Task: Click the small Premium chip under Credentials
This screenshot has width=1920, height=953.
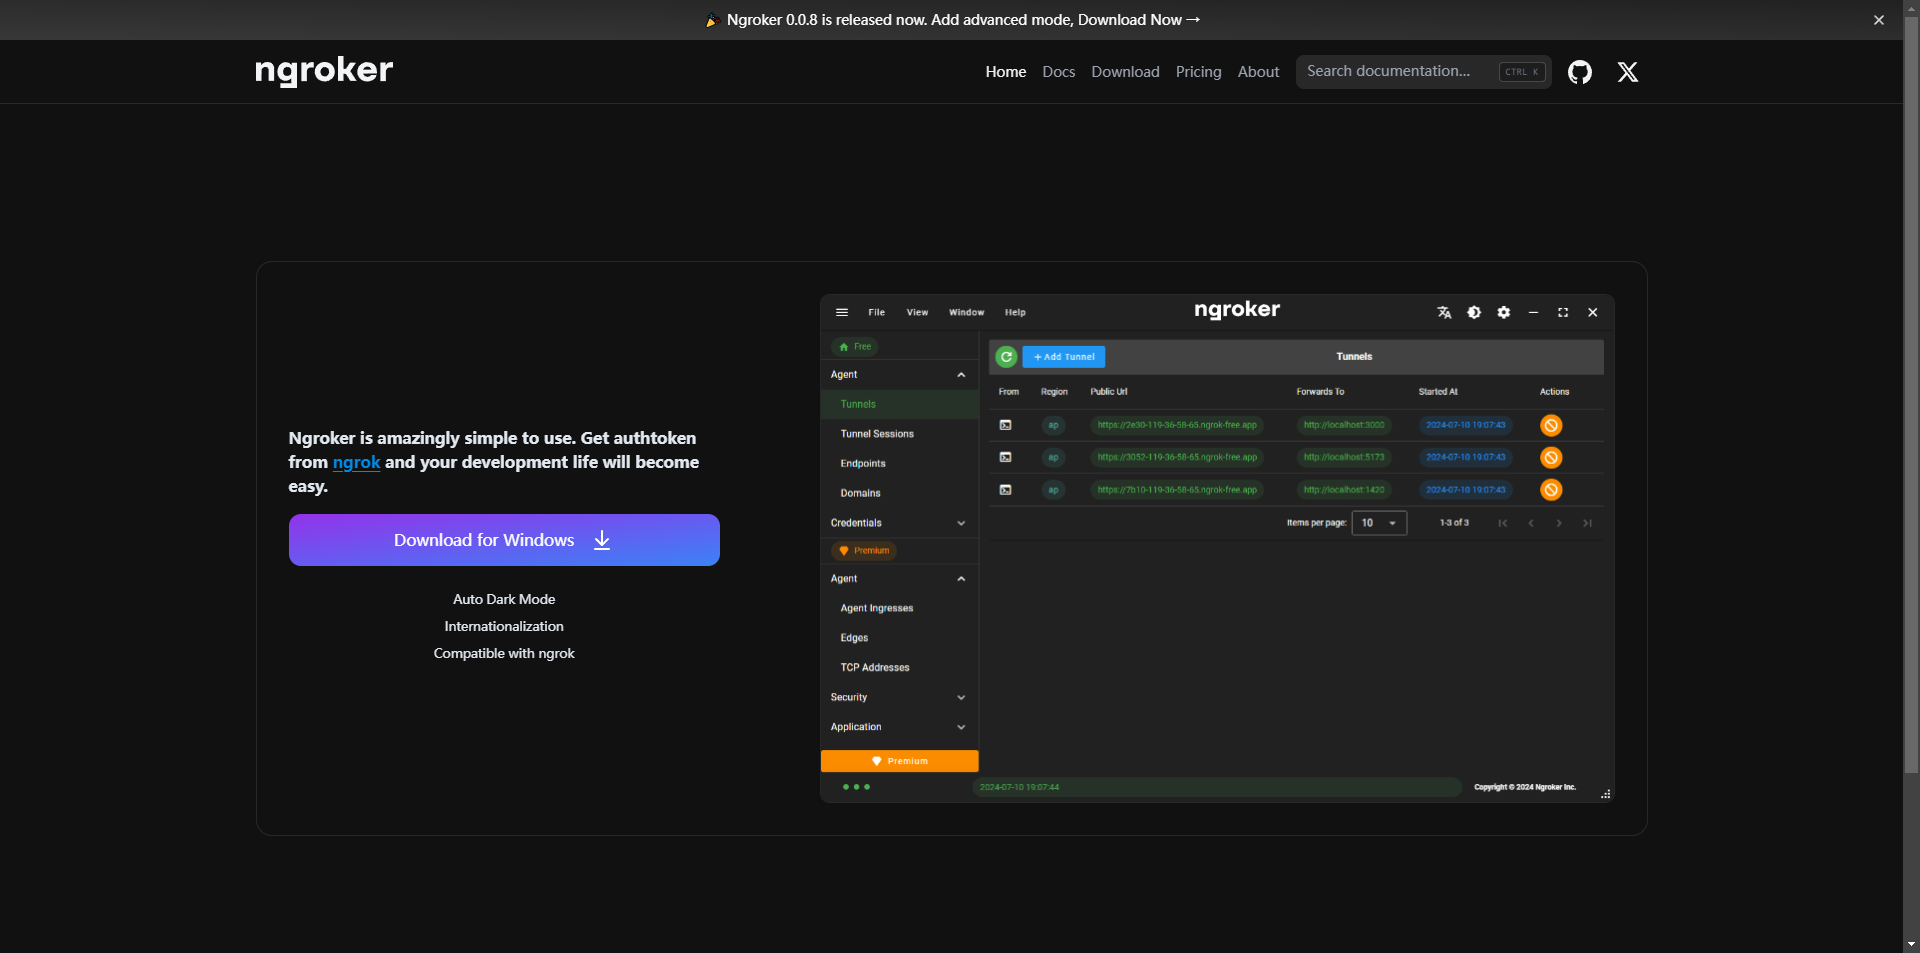Action: coord(864,551)
